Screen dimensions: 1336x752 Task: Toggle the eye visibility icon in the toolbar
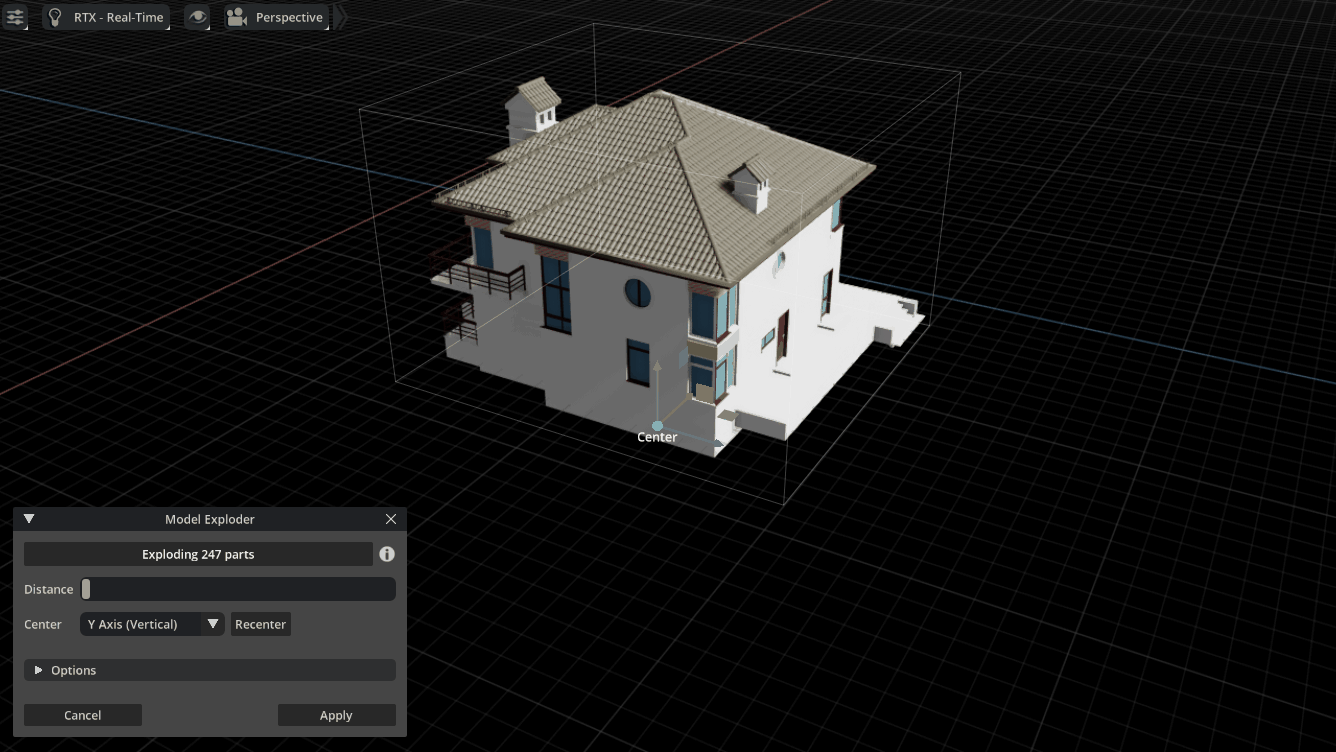pyautogui.click(x=197, y=17)
